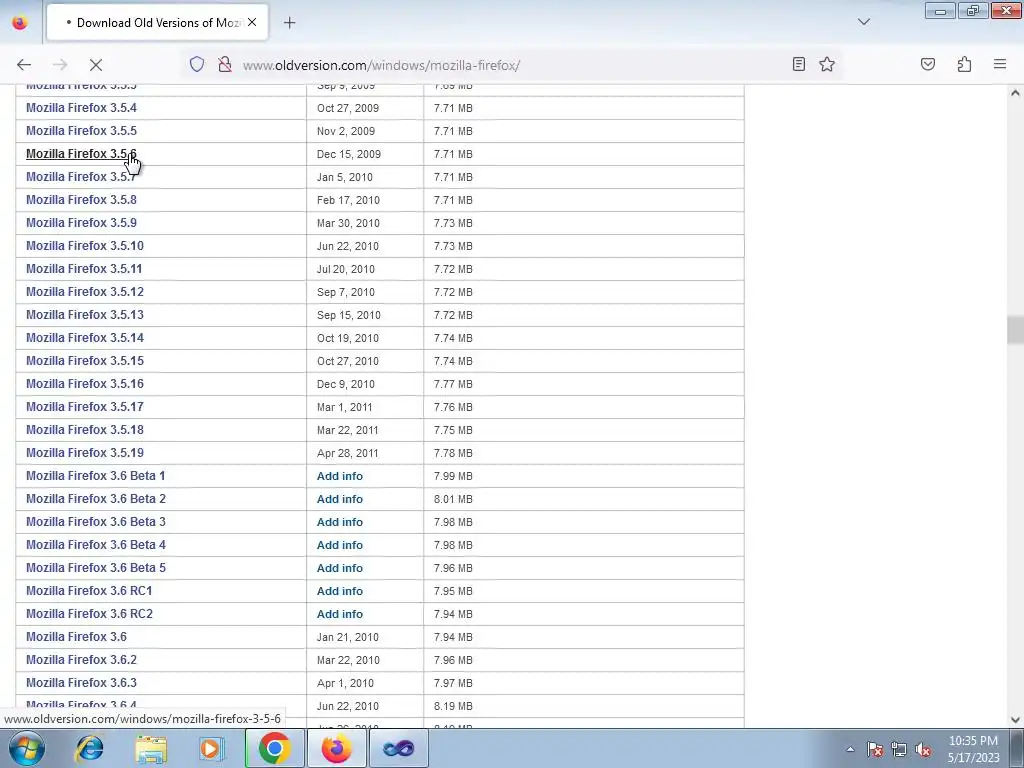Open Mozilla Firefox 3.6 RC1 link

click(89, 590)
